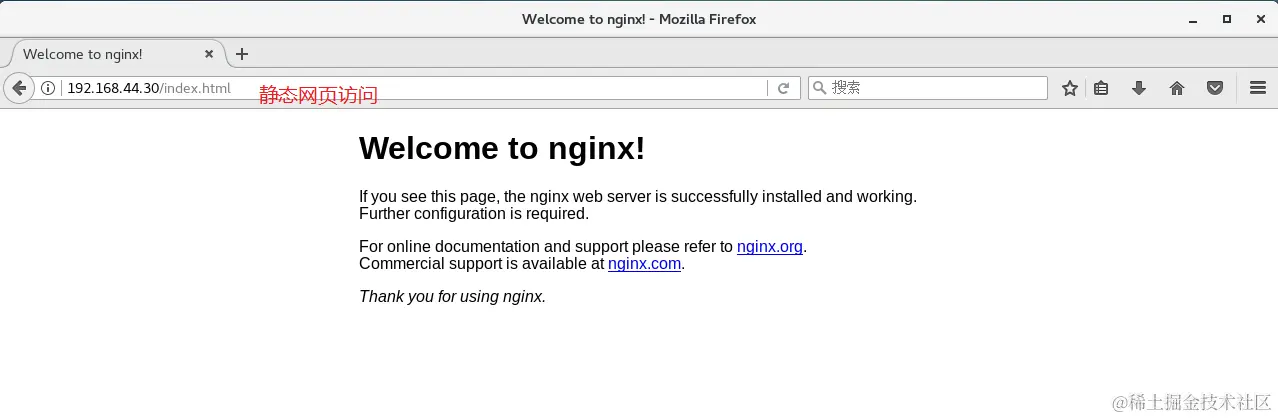Open the nginx.com link

click(644, 264)
